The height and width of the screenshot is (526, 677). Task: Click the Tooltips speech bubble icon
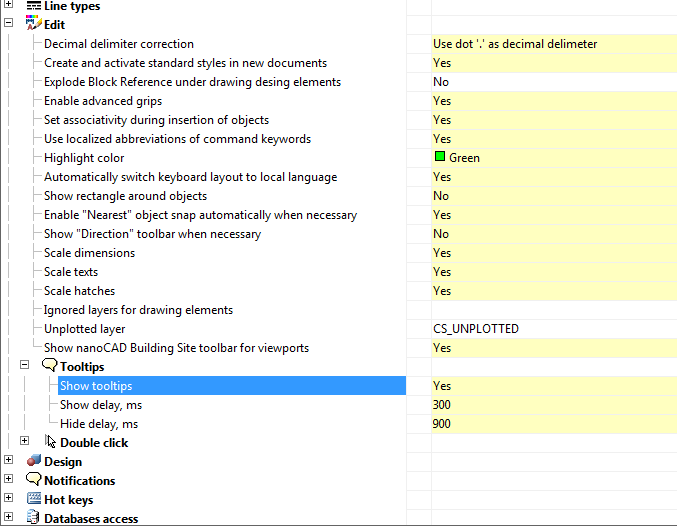(49, 367)
